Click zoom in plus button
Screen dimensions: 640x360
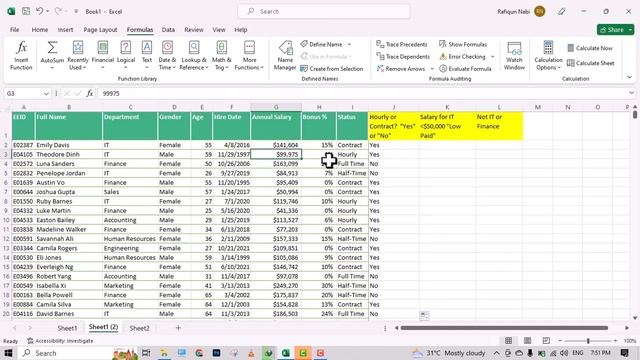click(x=615, y=340)
